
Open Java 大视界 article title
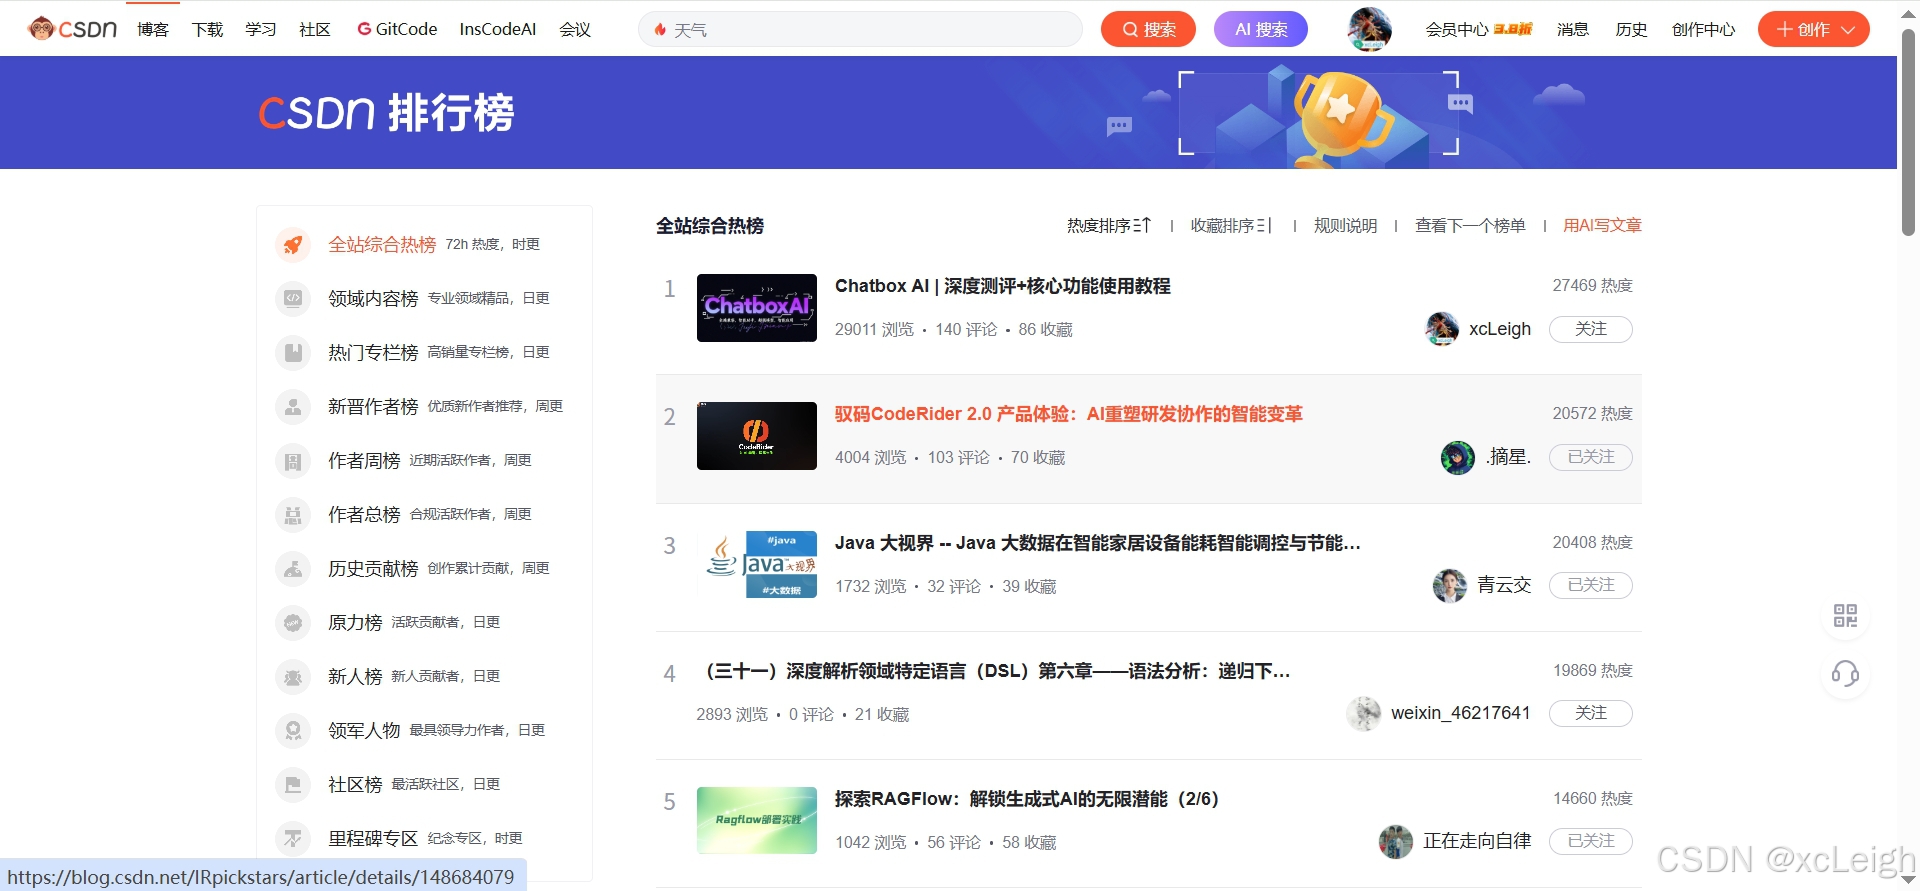click(1098, 543)
